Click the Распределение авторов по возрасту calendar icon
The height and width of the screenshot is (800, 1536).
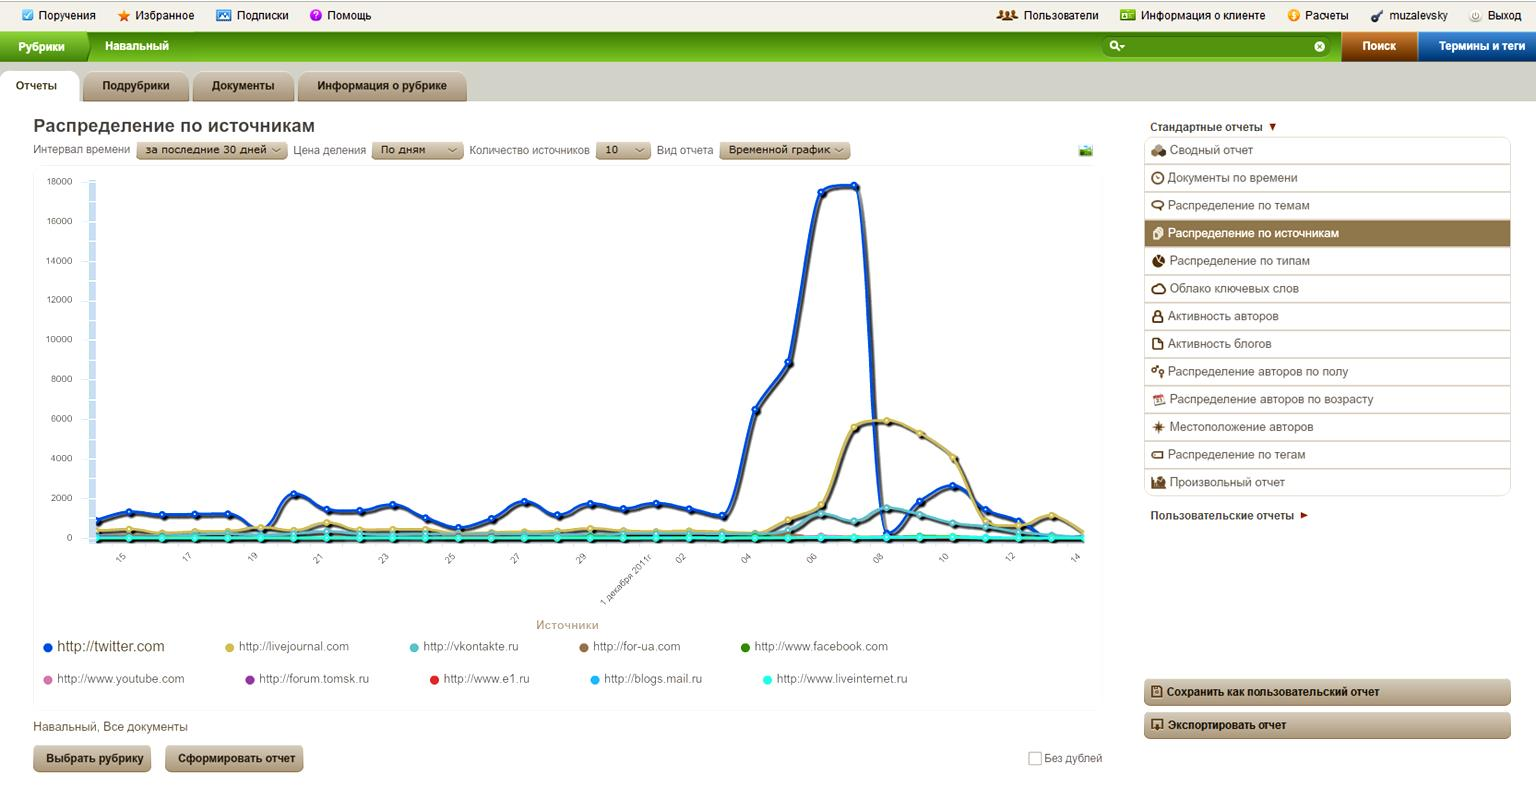(x=1159, y=399)
